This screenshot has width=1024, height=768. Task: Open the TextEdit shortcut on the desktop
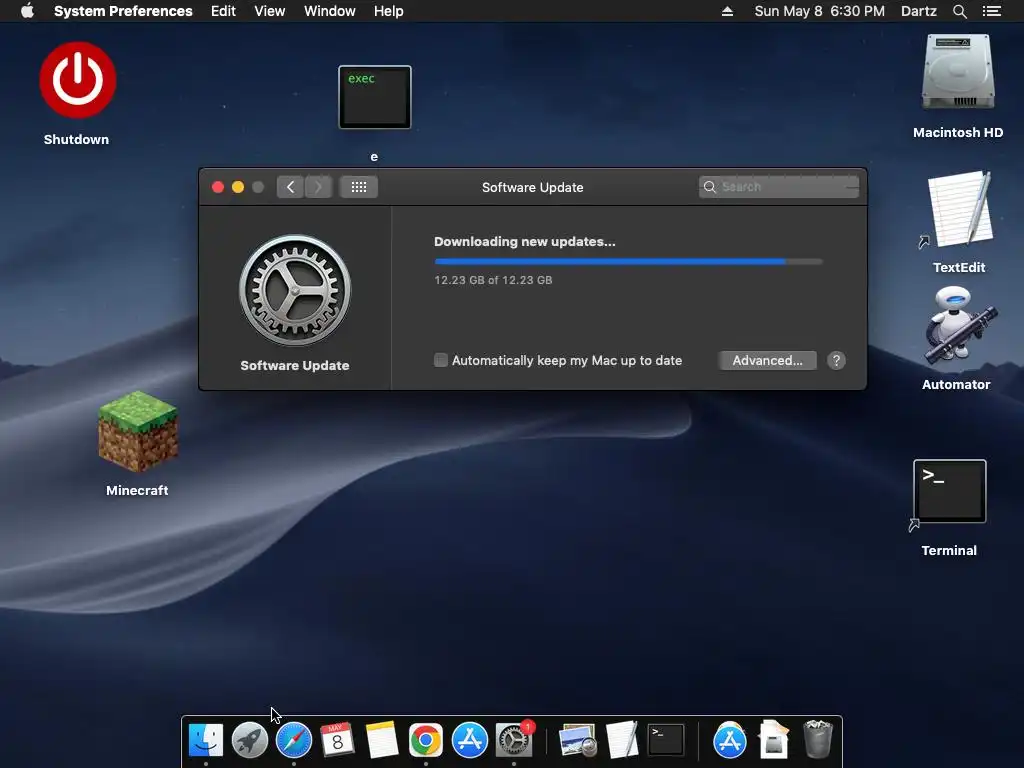point(960,209)
